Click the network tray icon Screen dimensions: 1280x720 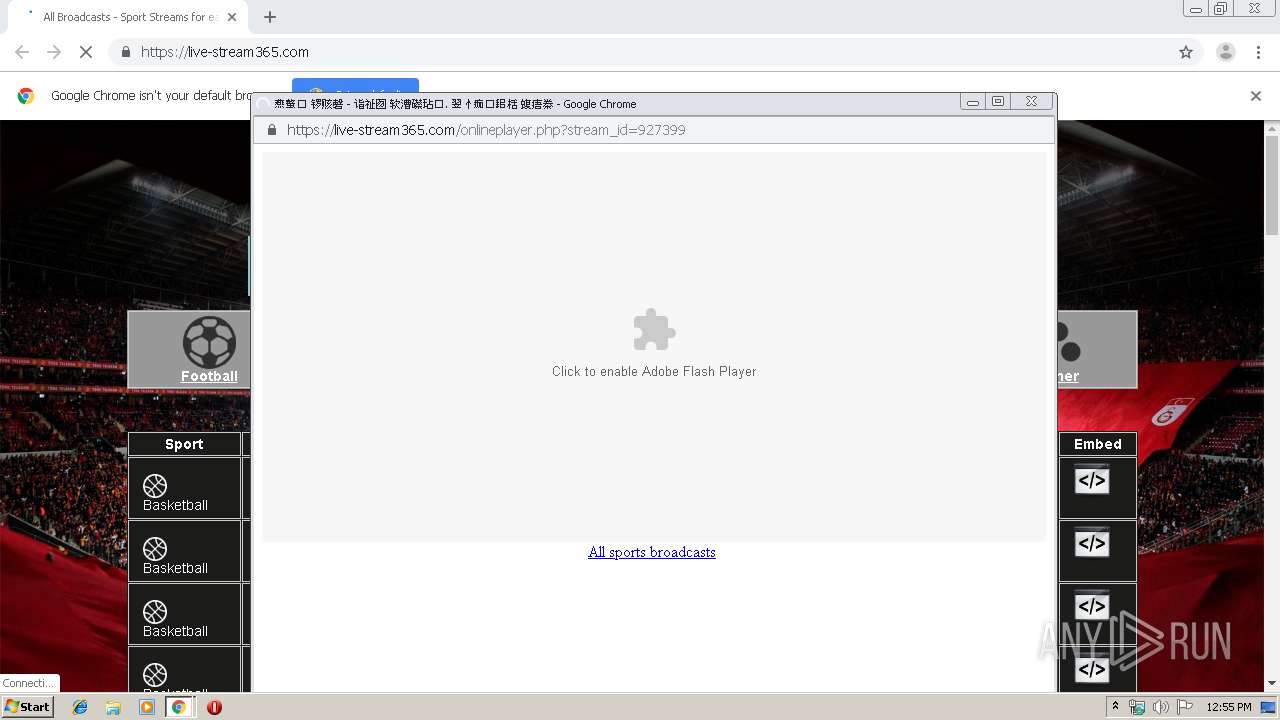point(1137,707)
